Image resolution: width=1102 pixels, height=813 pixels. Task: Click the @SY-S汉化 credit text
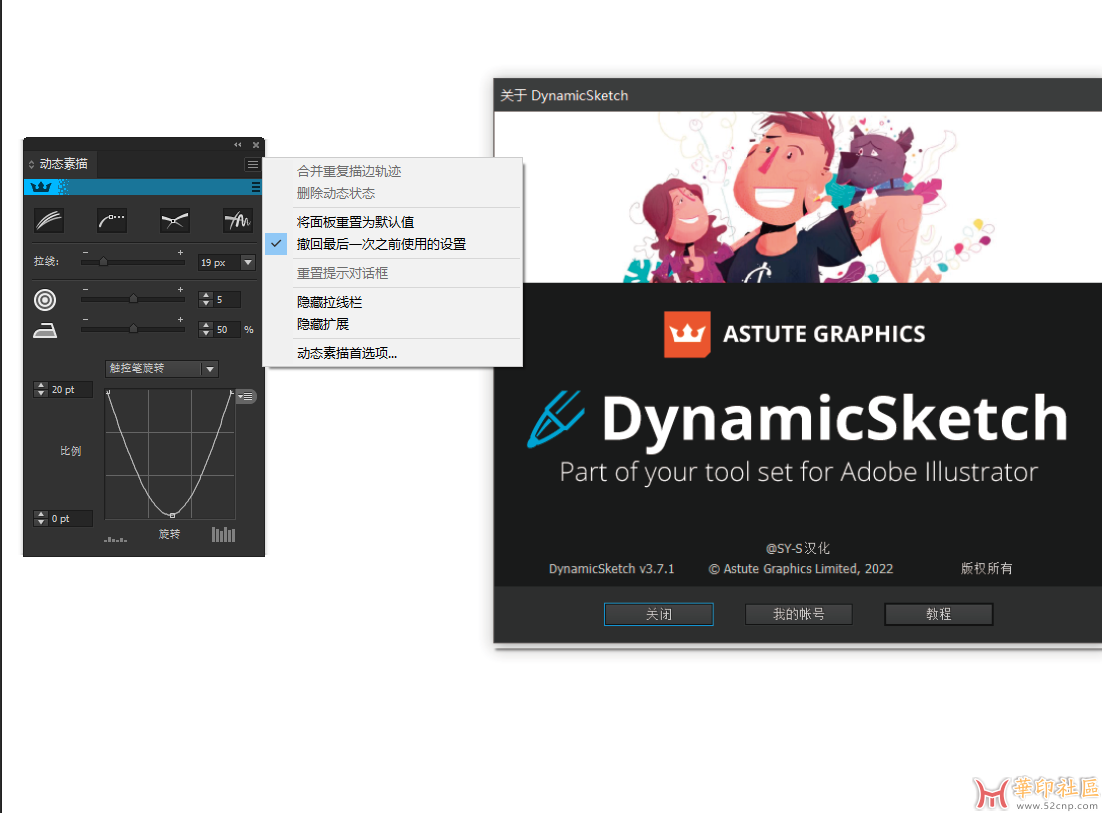coord(798,548)
